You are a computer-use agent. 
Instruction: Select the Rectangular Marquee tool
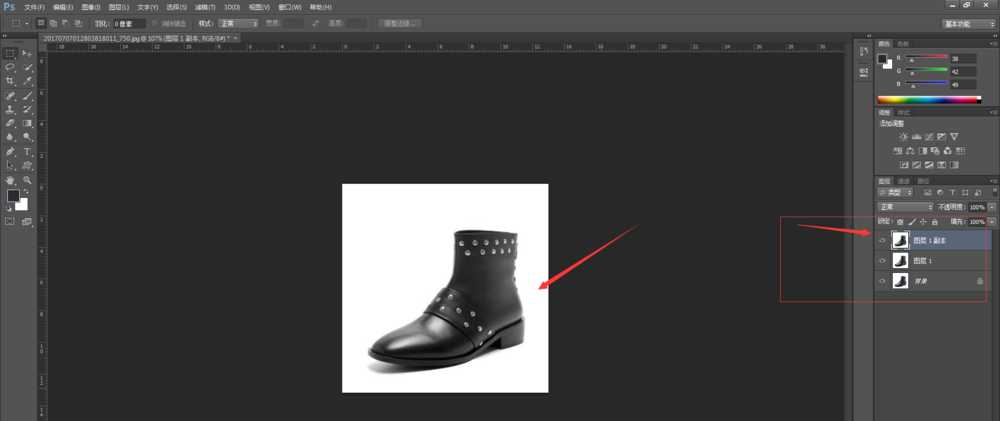click(10, 53)
